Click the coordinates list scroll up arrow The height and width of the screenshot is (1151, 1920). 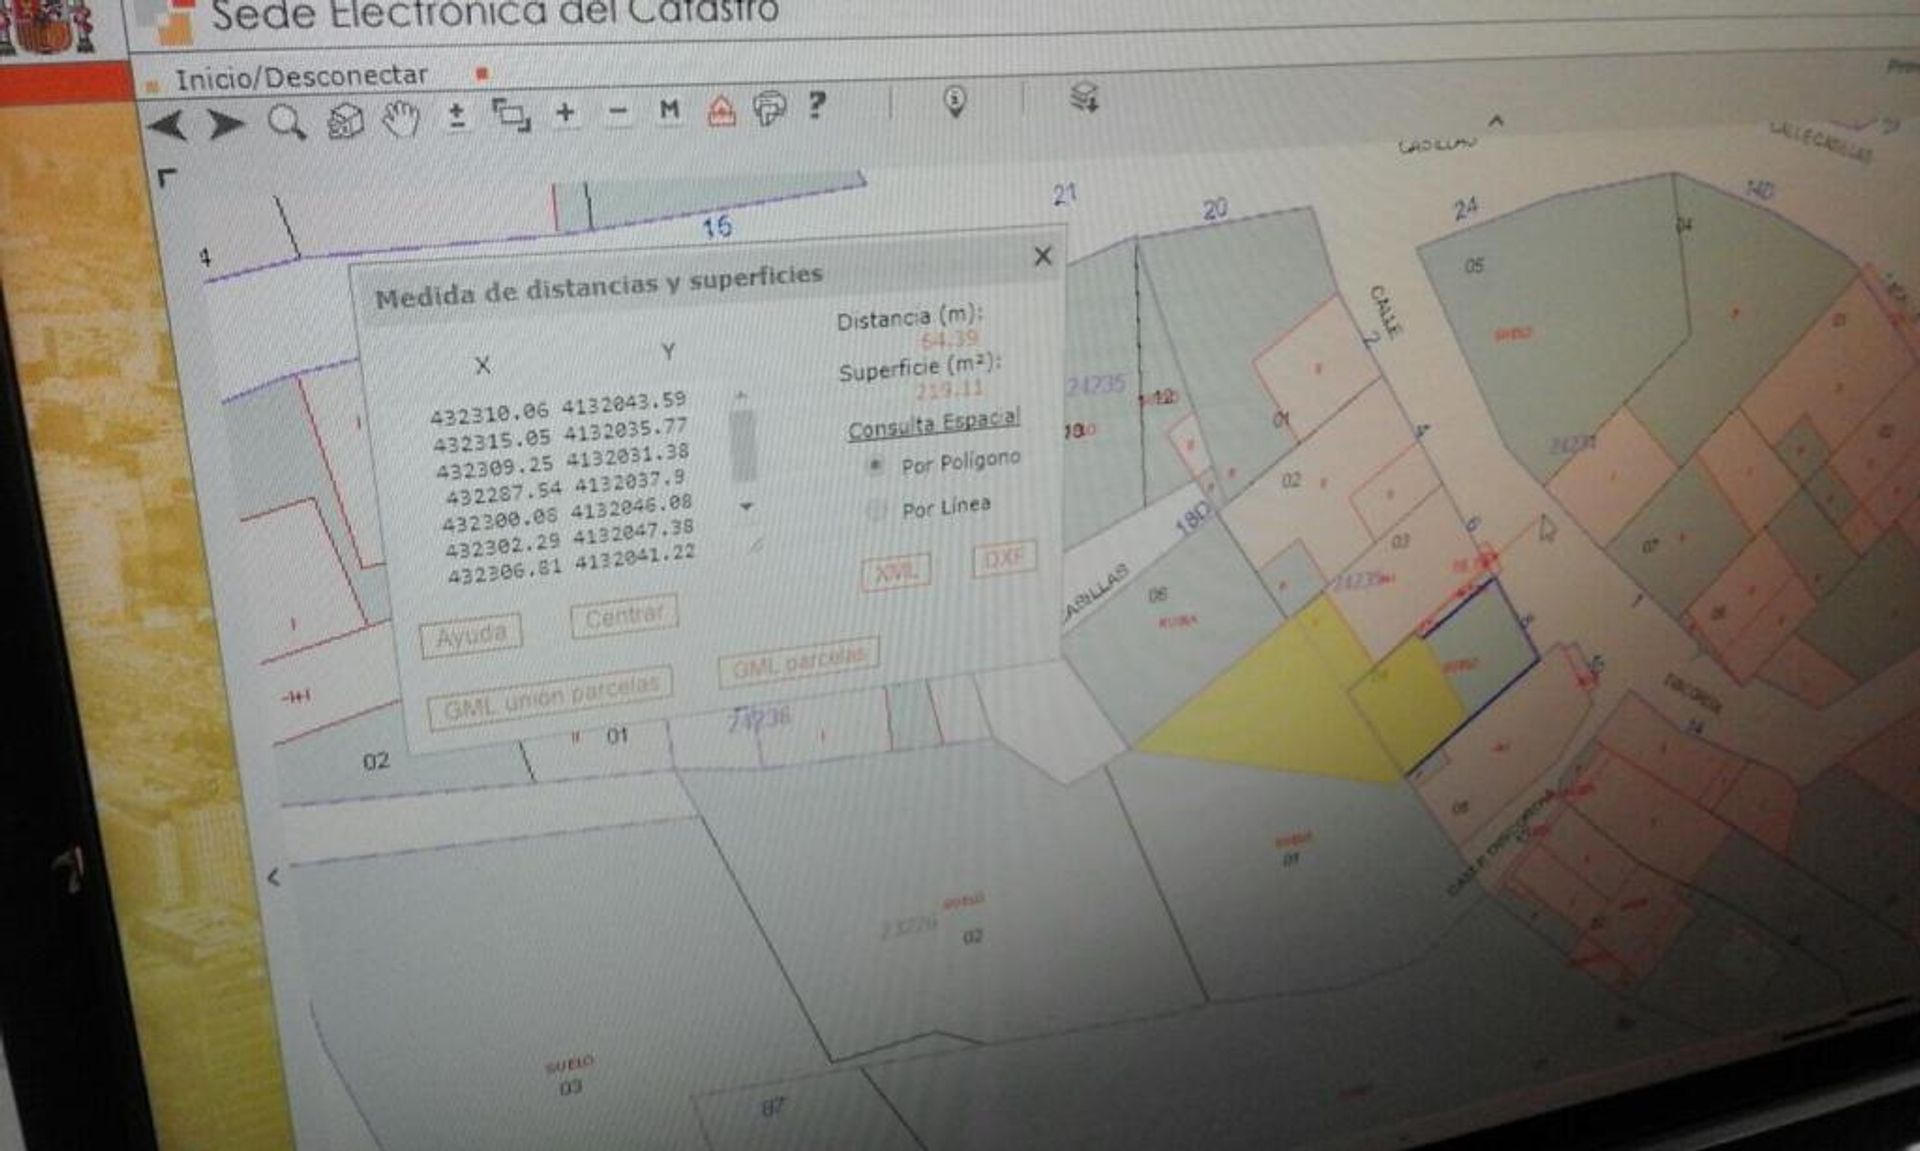tap(741, 396)
